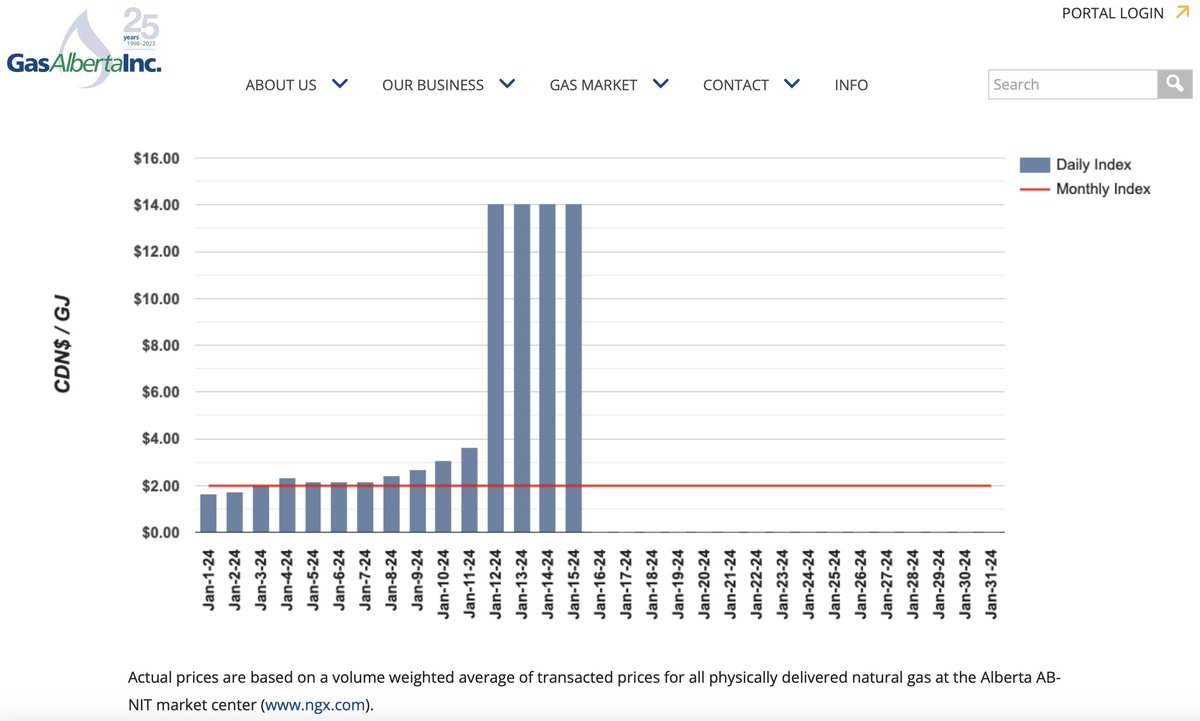Viewport: 1200px width, 721px height.
Task: Open the GAS MARKET menu
Action: point(593,85)
